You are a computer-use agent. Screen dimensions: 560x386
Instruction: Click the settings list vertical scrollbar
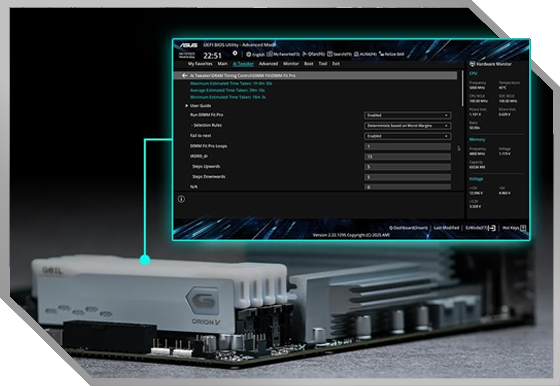pyautogui.click(x=462, y=88)
